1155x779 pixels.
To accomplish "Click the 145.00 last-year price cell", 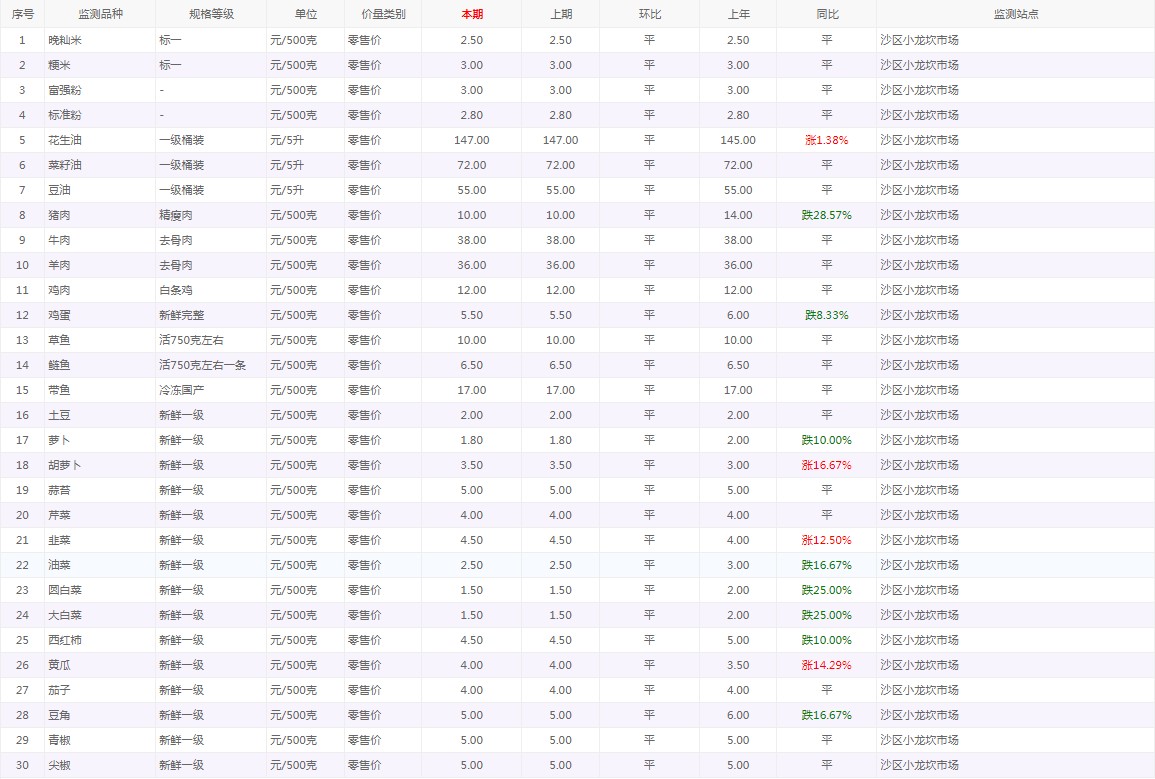I will point(738,140).
